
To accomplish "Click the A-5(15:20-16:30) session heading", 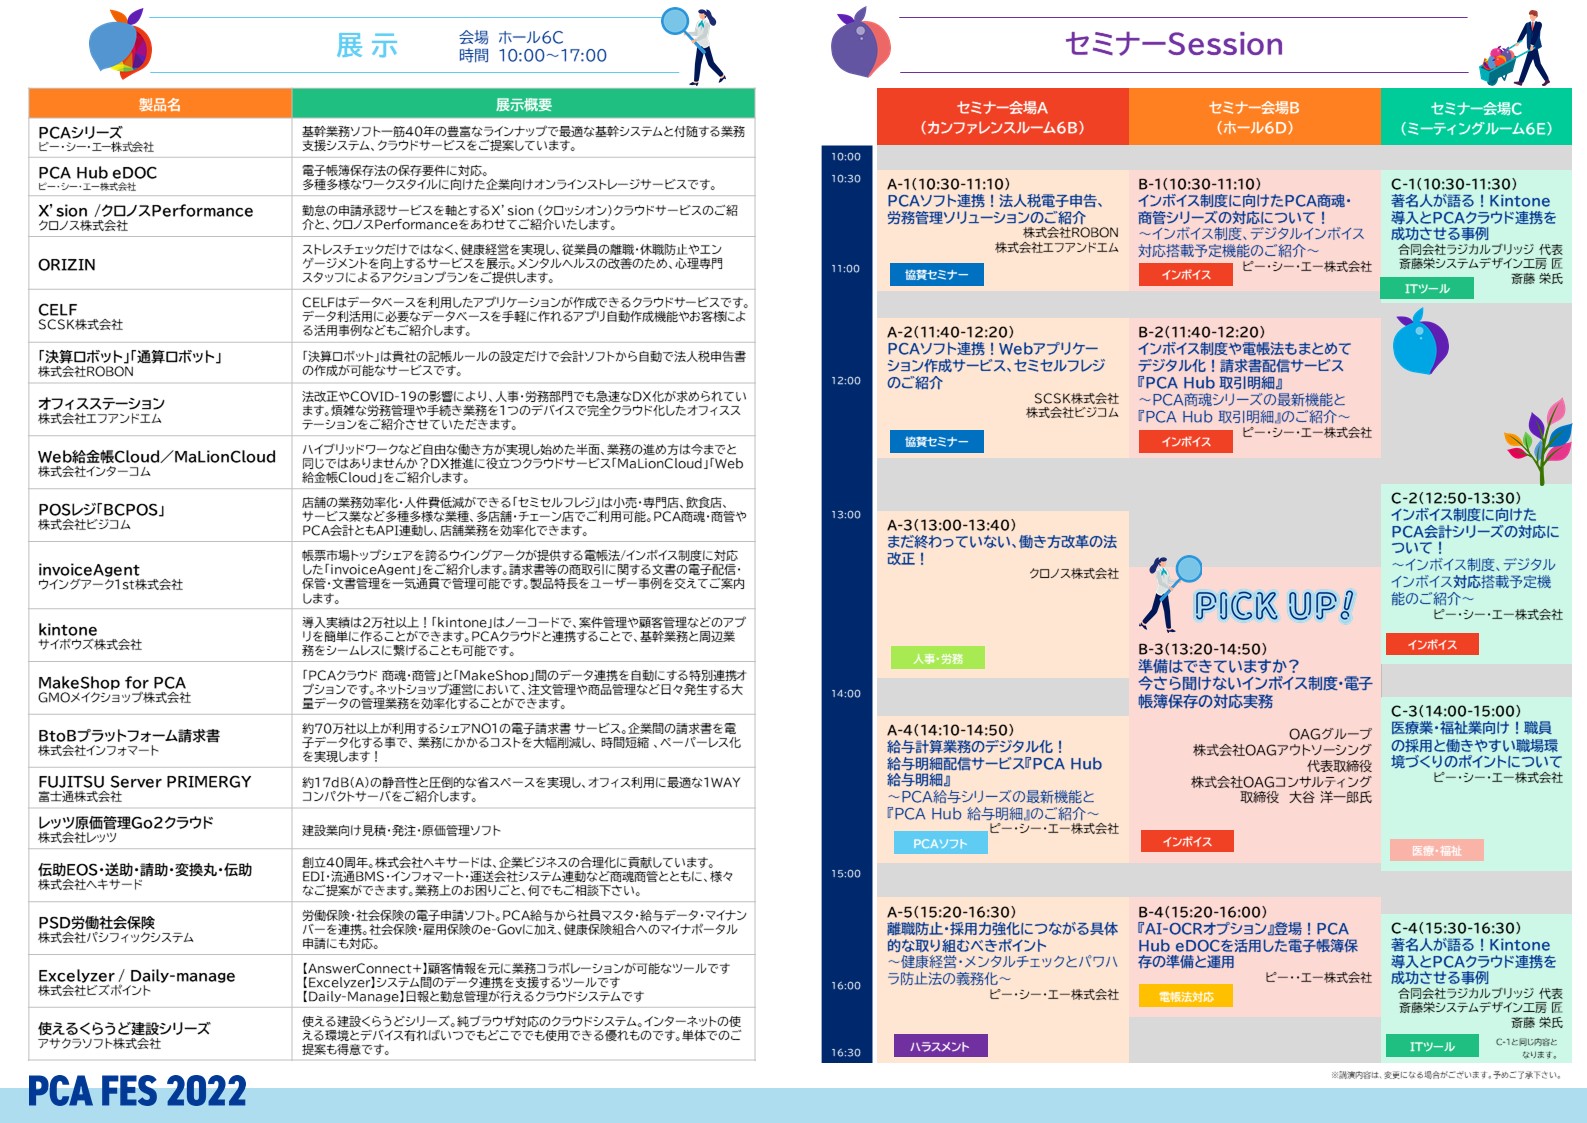I will (x=951, y=912).
